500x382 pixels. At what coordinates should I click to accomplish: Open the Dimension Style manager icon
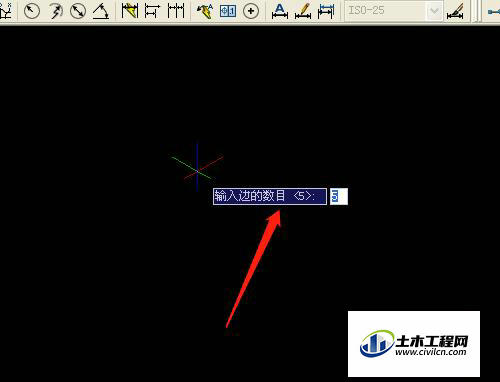coord(456,11)
